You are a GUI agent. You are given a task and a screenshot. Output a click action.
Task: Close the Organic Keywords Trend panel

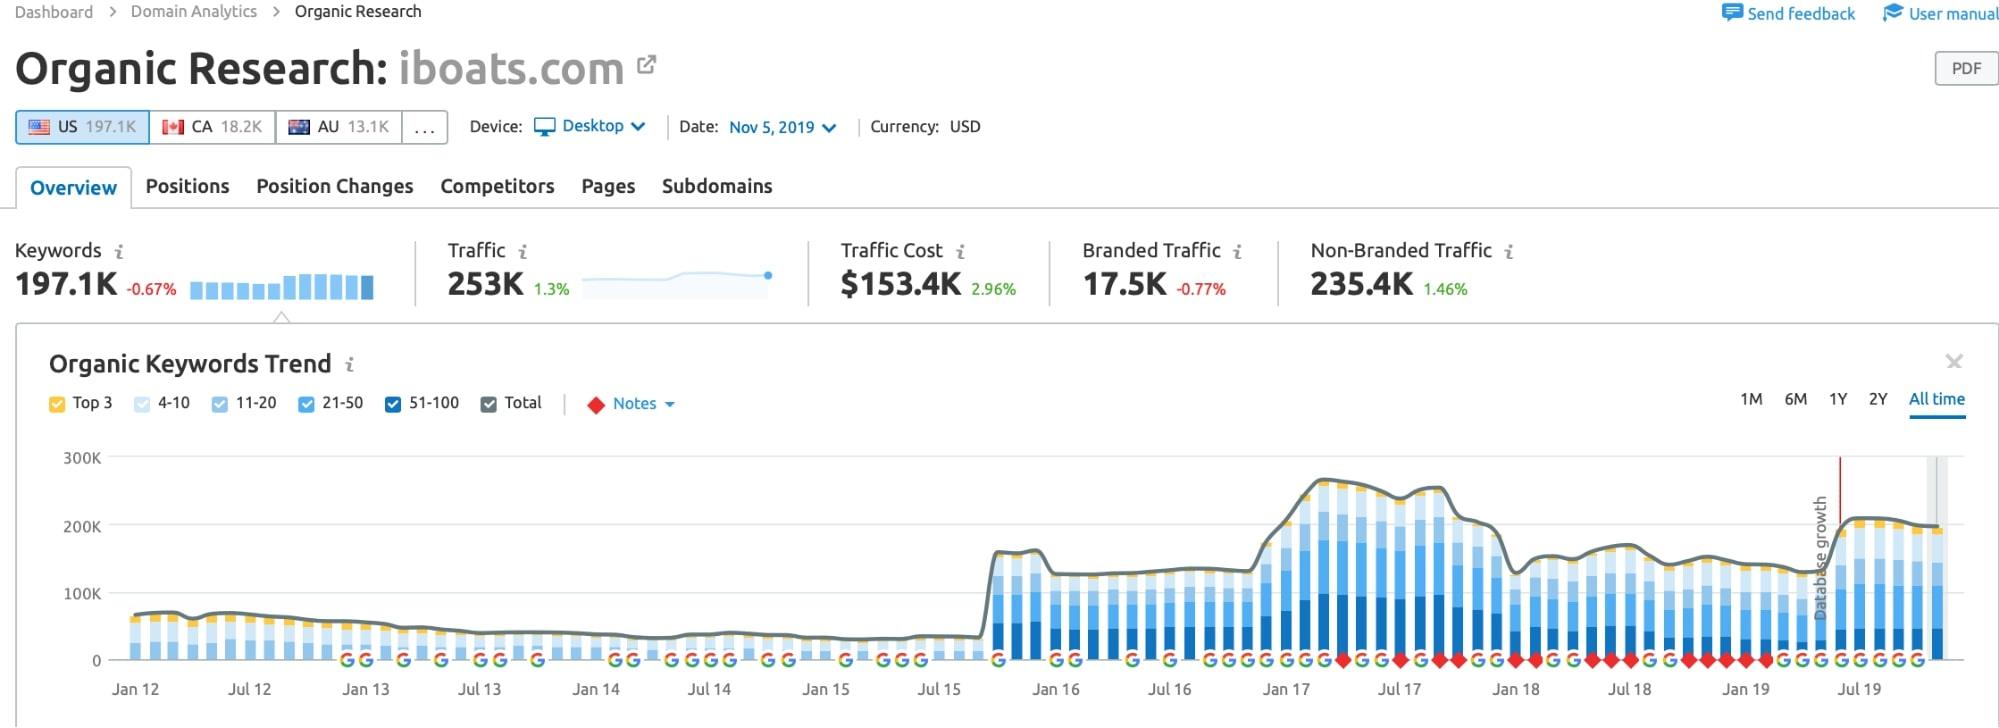1953,361
